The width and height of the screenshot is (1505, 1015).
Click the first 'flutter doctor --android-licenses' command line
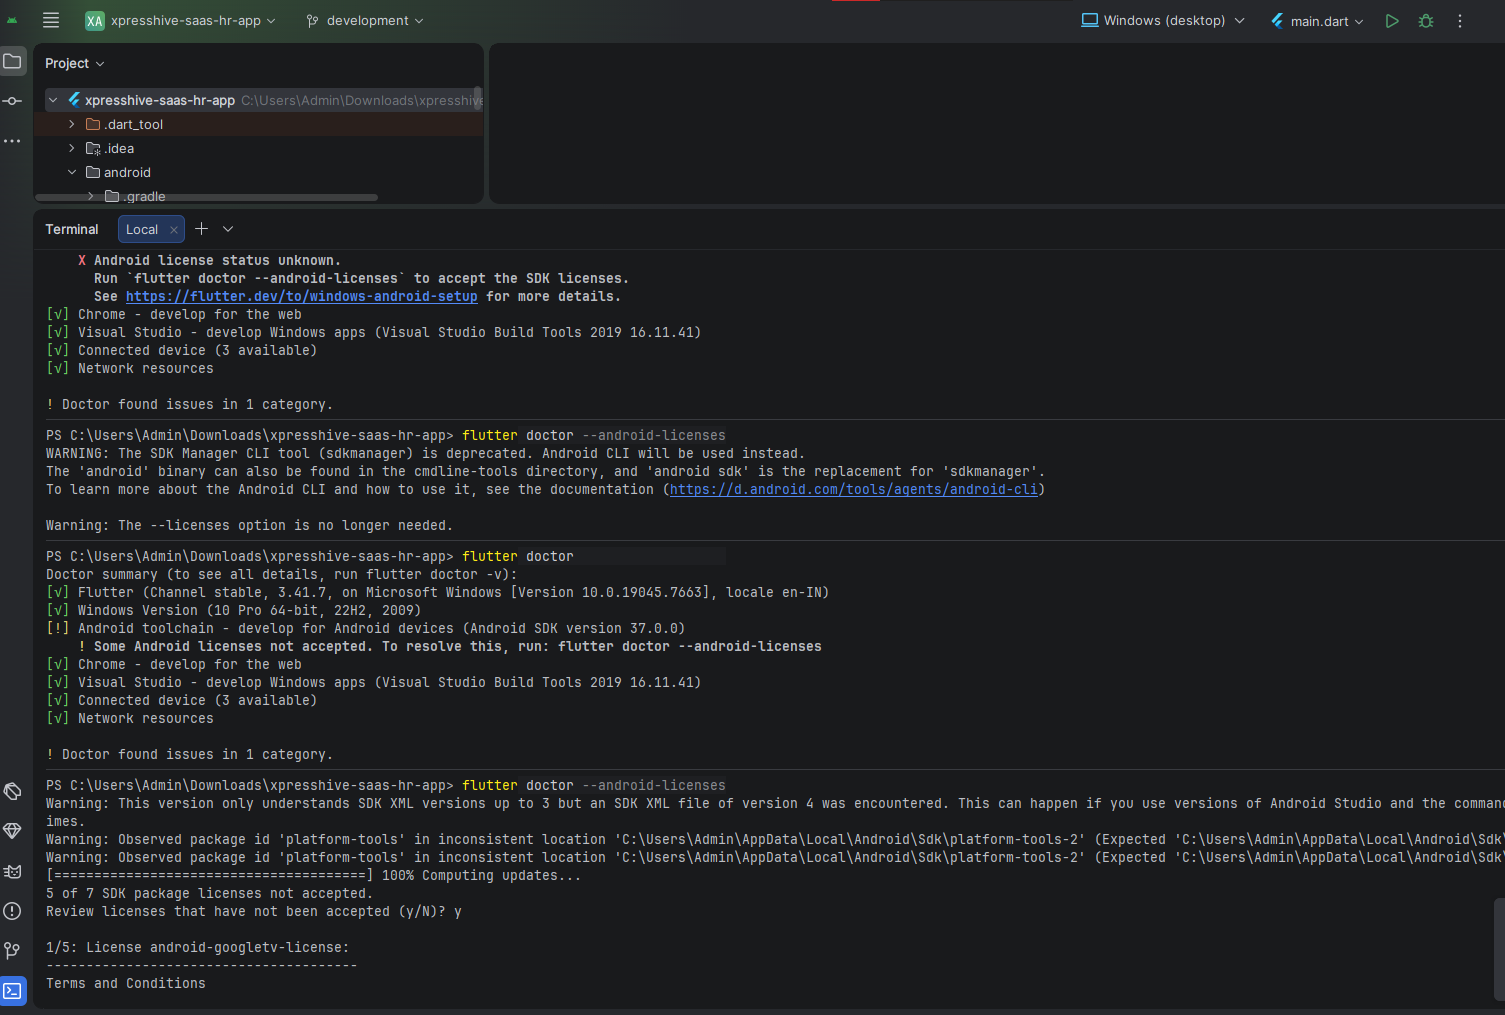point(386,436)
